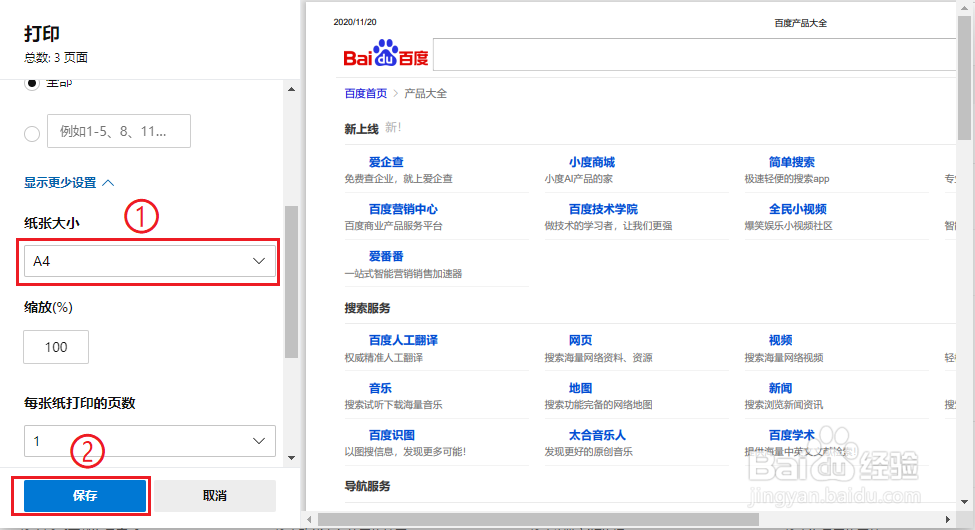Click the '2020/11/20' date in preview header
Screen dimensions: 975x530
tap(355, 22)
